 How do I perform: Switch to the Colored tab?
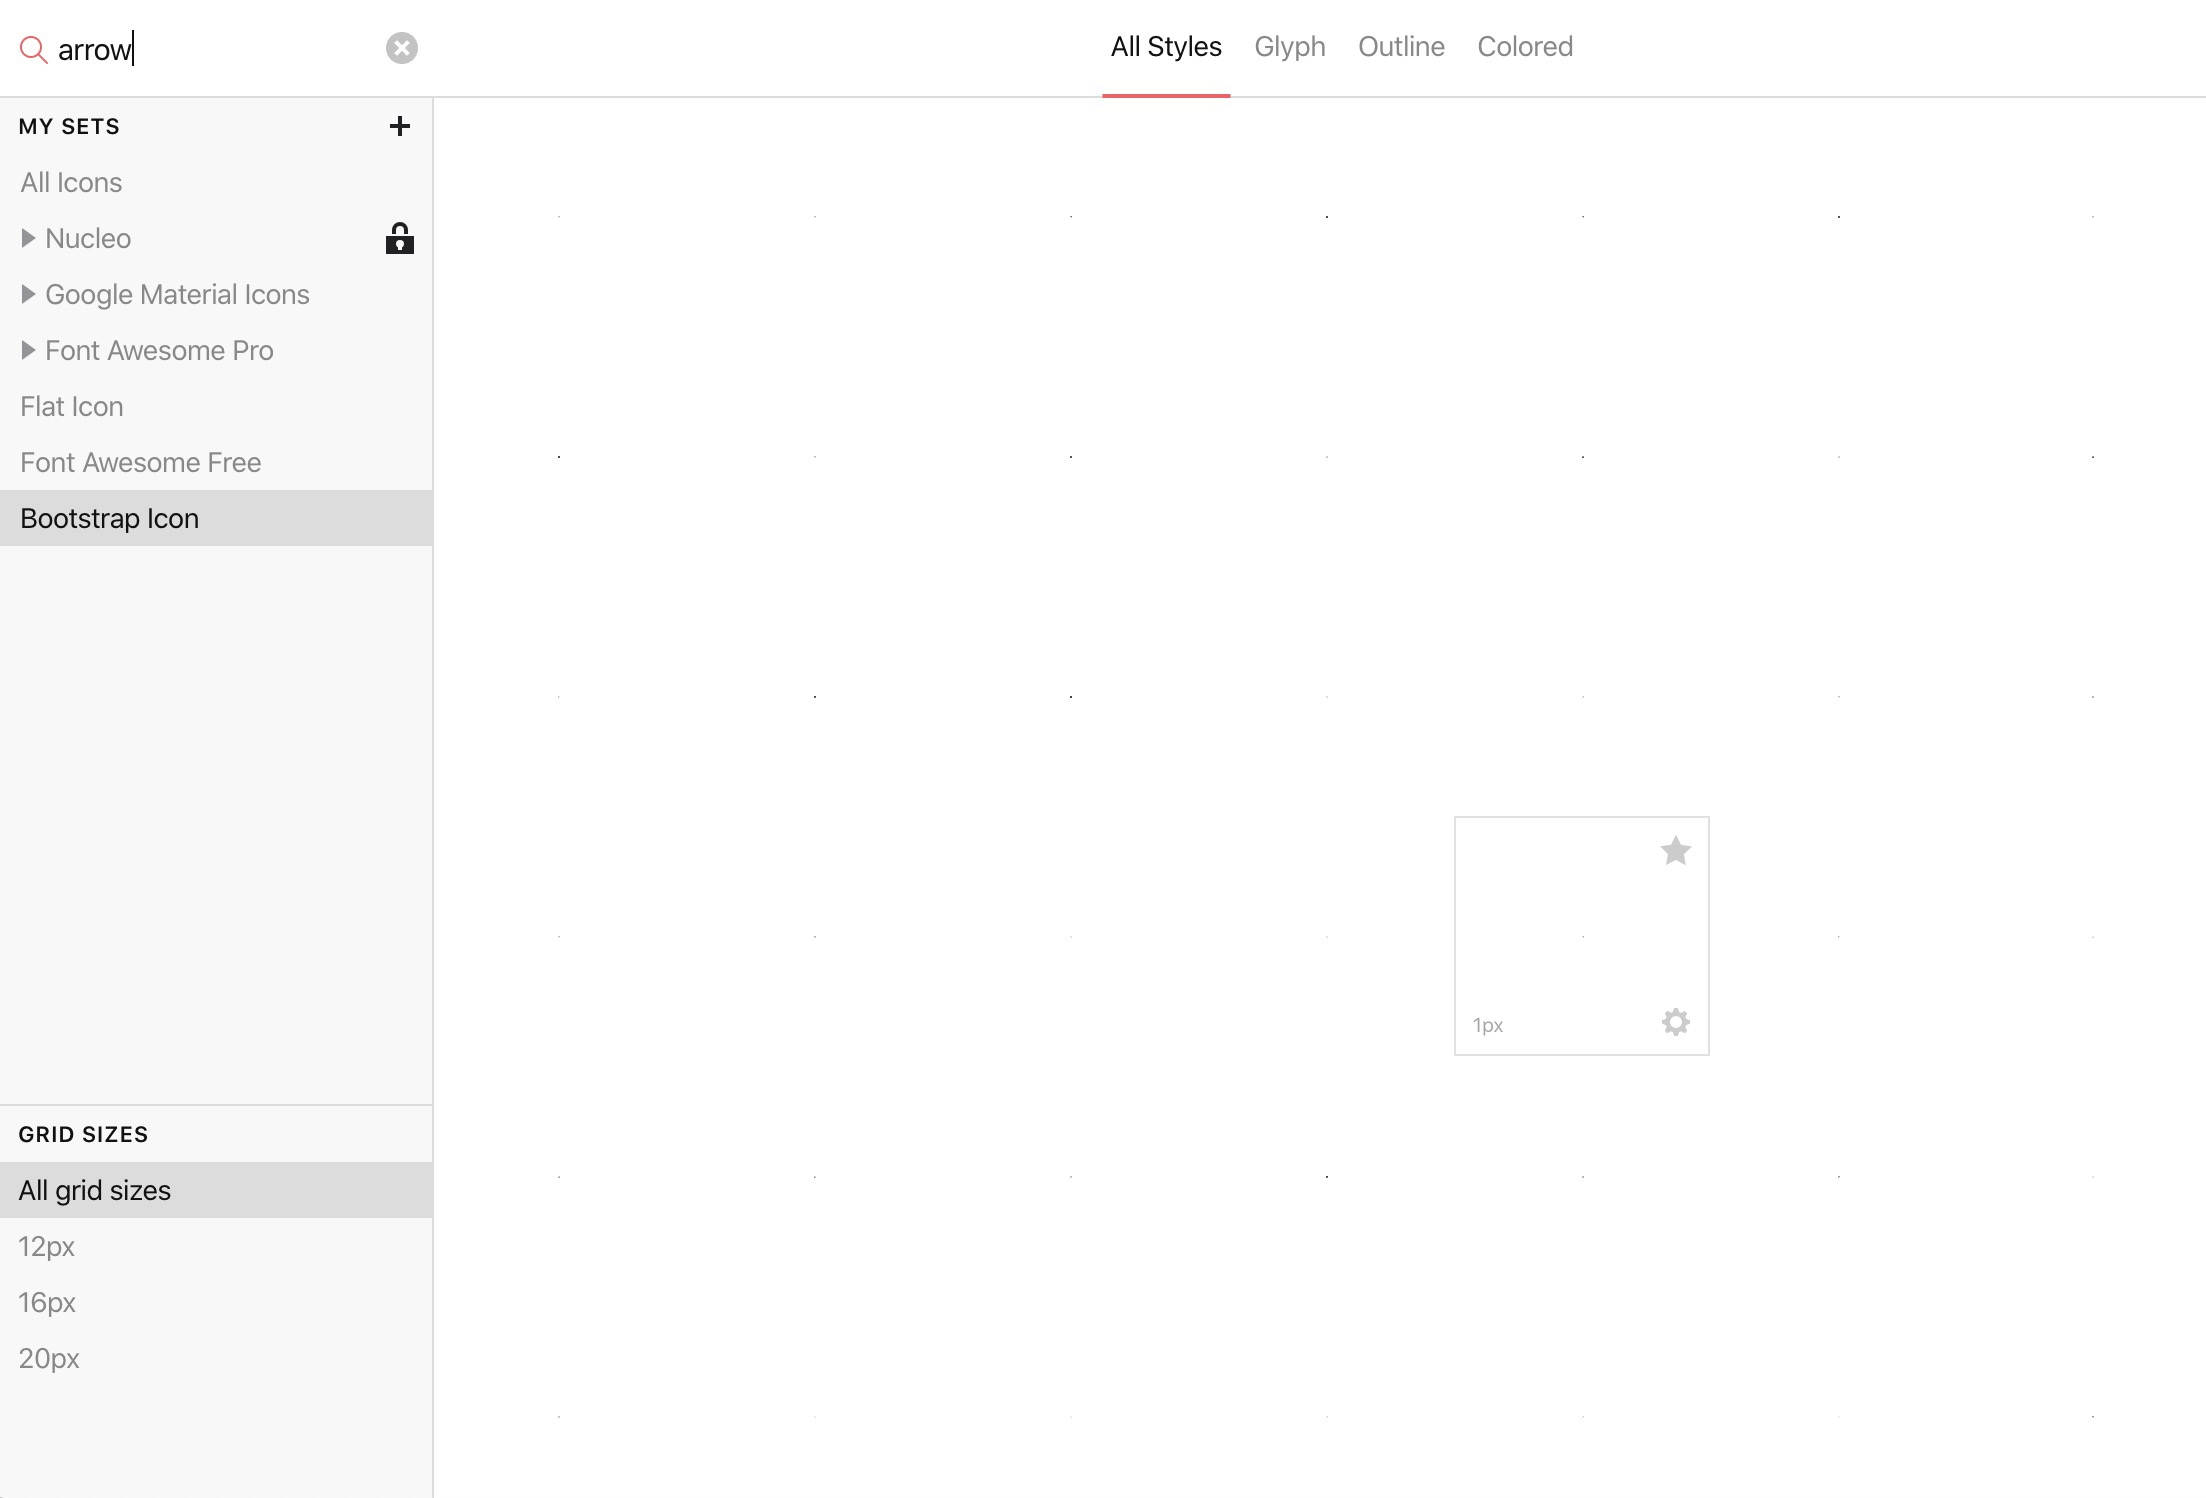point(1524,47)
